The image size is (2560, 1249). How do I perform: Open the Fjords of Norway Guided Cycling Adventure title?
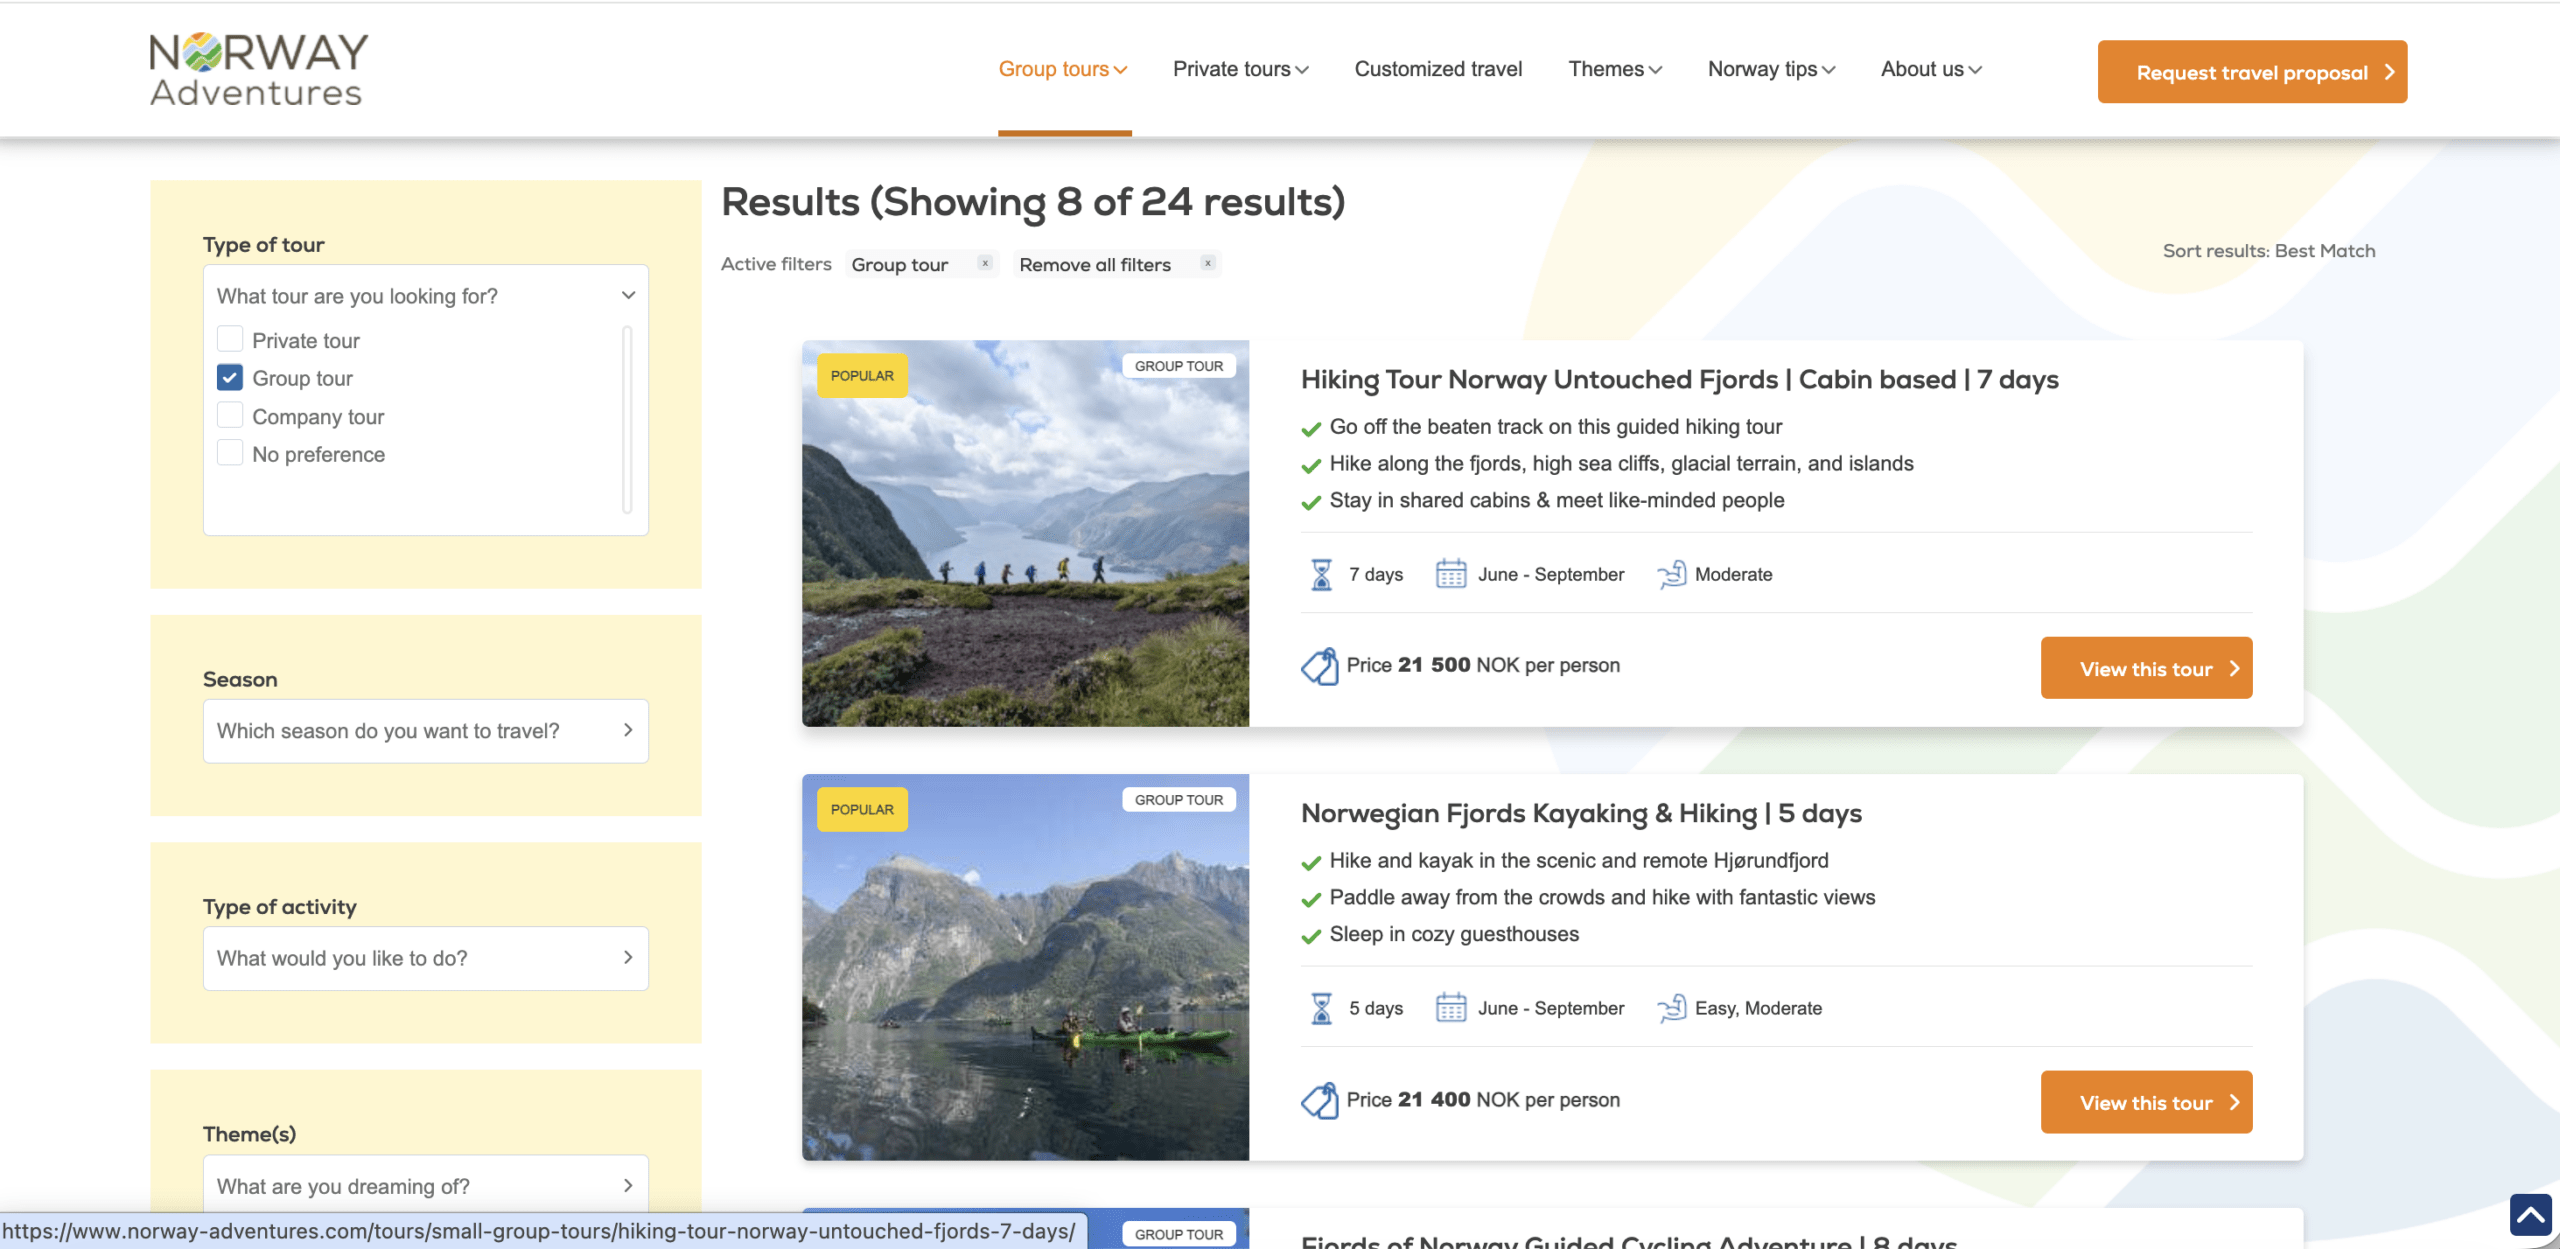(1628, 1241)
